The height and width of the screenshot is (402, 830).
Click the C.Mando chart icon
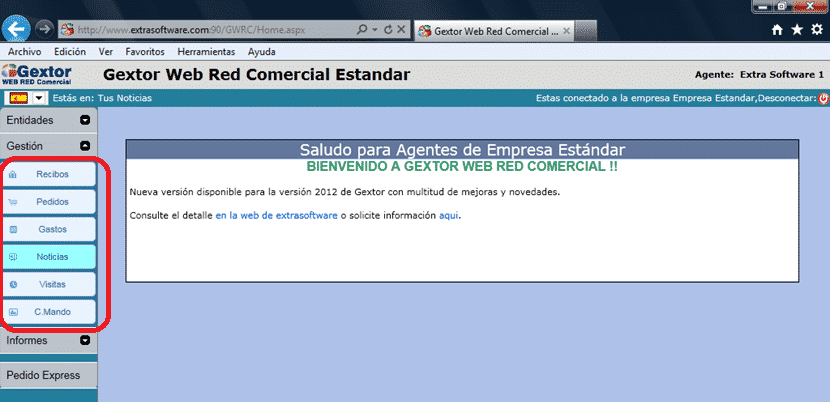[x=13, y=312]
